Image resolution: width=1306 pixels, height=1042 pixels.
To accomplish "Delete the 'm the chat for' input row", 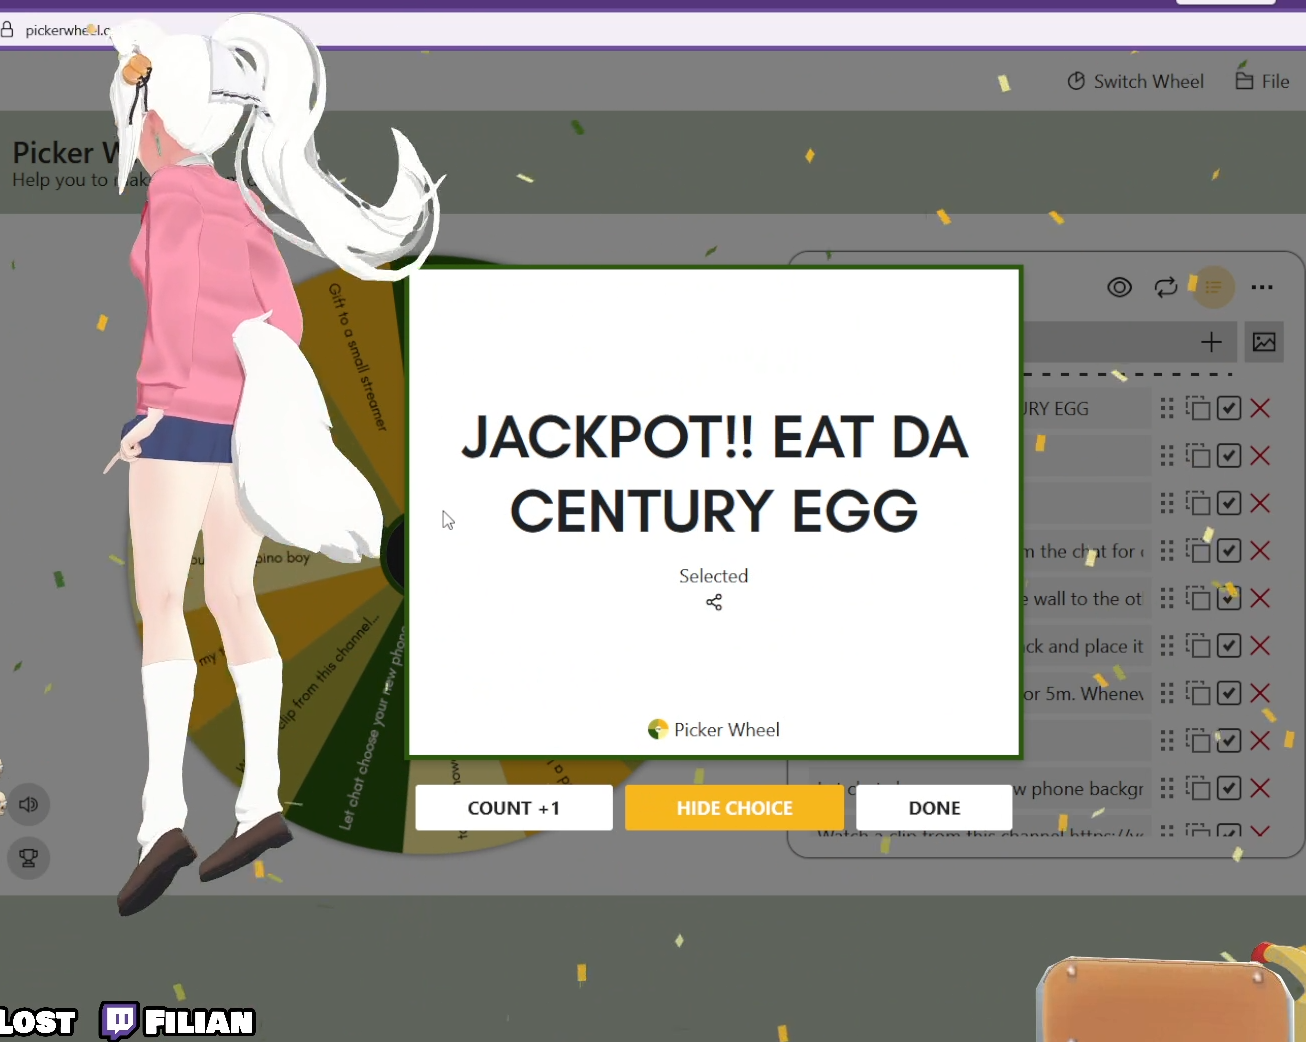I will point(1260,551).
